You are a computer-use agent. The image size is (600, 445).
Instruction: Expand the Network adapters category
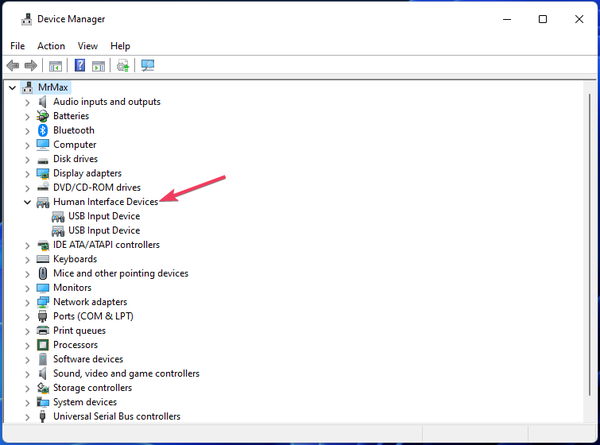click(x=27, y=302)
